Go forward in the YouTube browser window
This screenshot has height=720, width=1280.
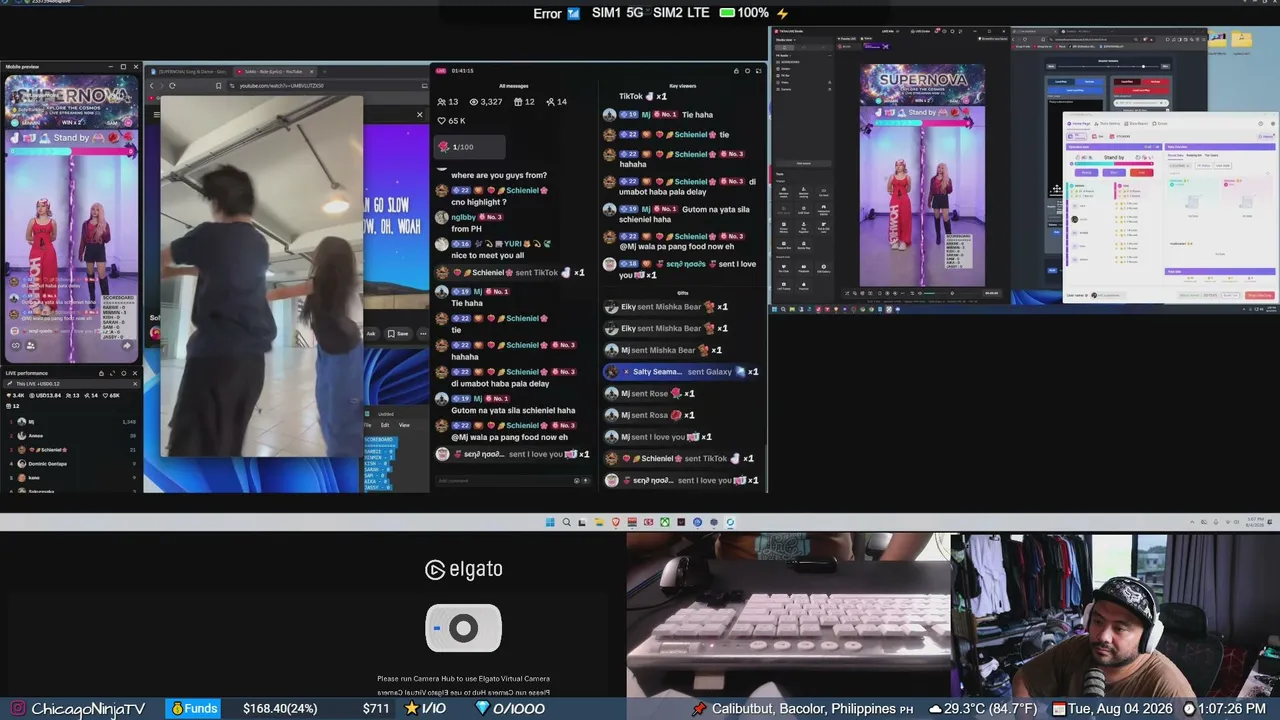coord(162,86)
